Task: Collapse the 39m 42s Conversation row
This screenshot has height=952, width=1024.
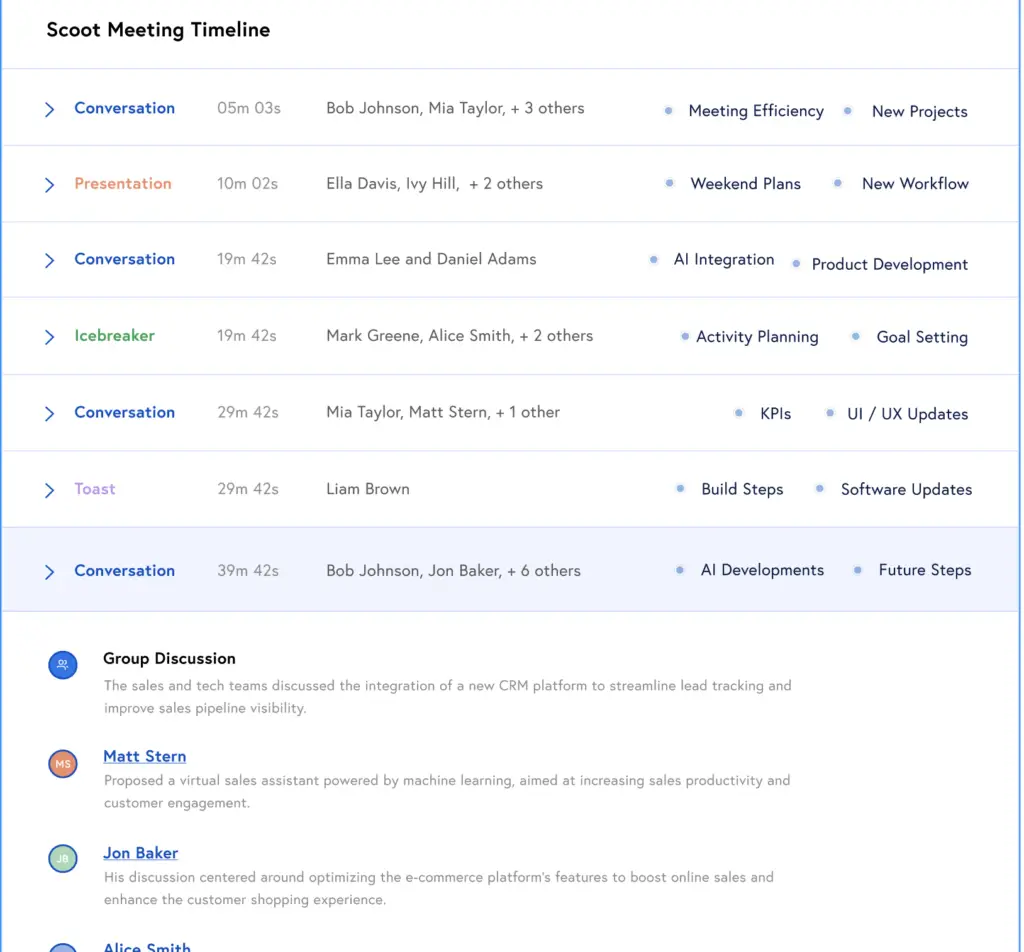Action: 49,572
